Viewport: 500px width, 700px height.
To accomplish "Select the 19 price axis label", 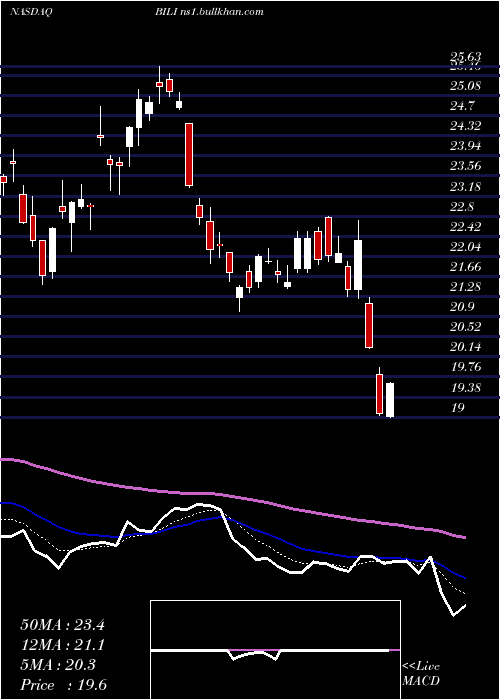I will coord(458,407).
